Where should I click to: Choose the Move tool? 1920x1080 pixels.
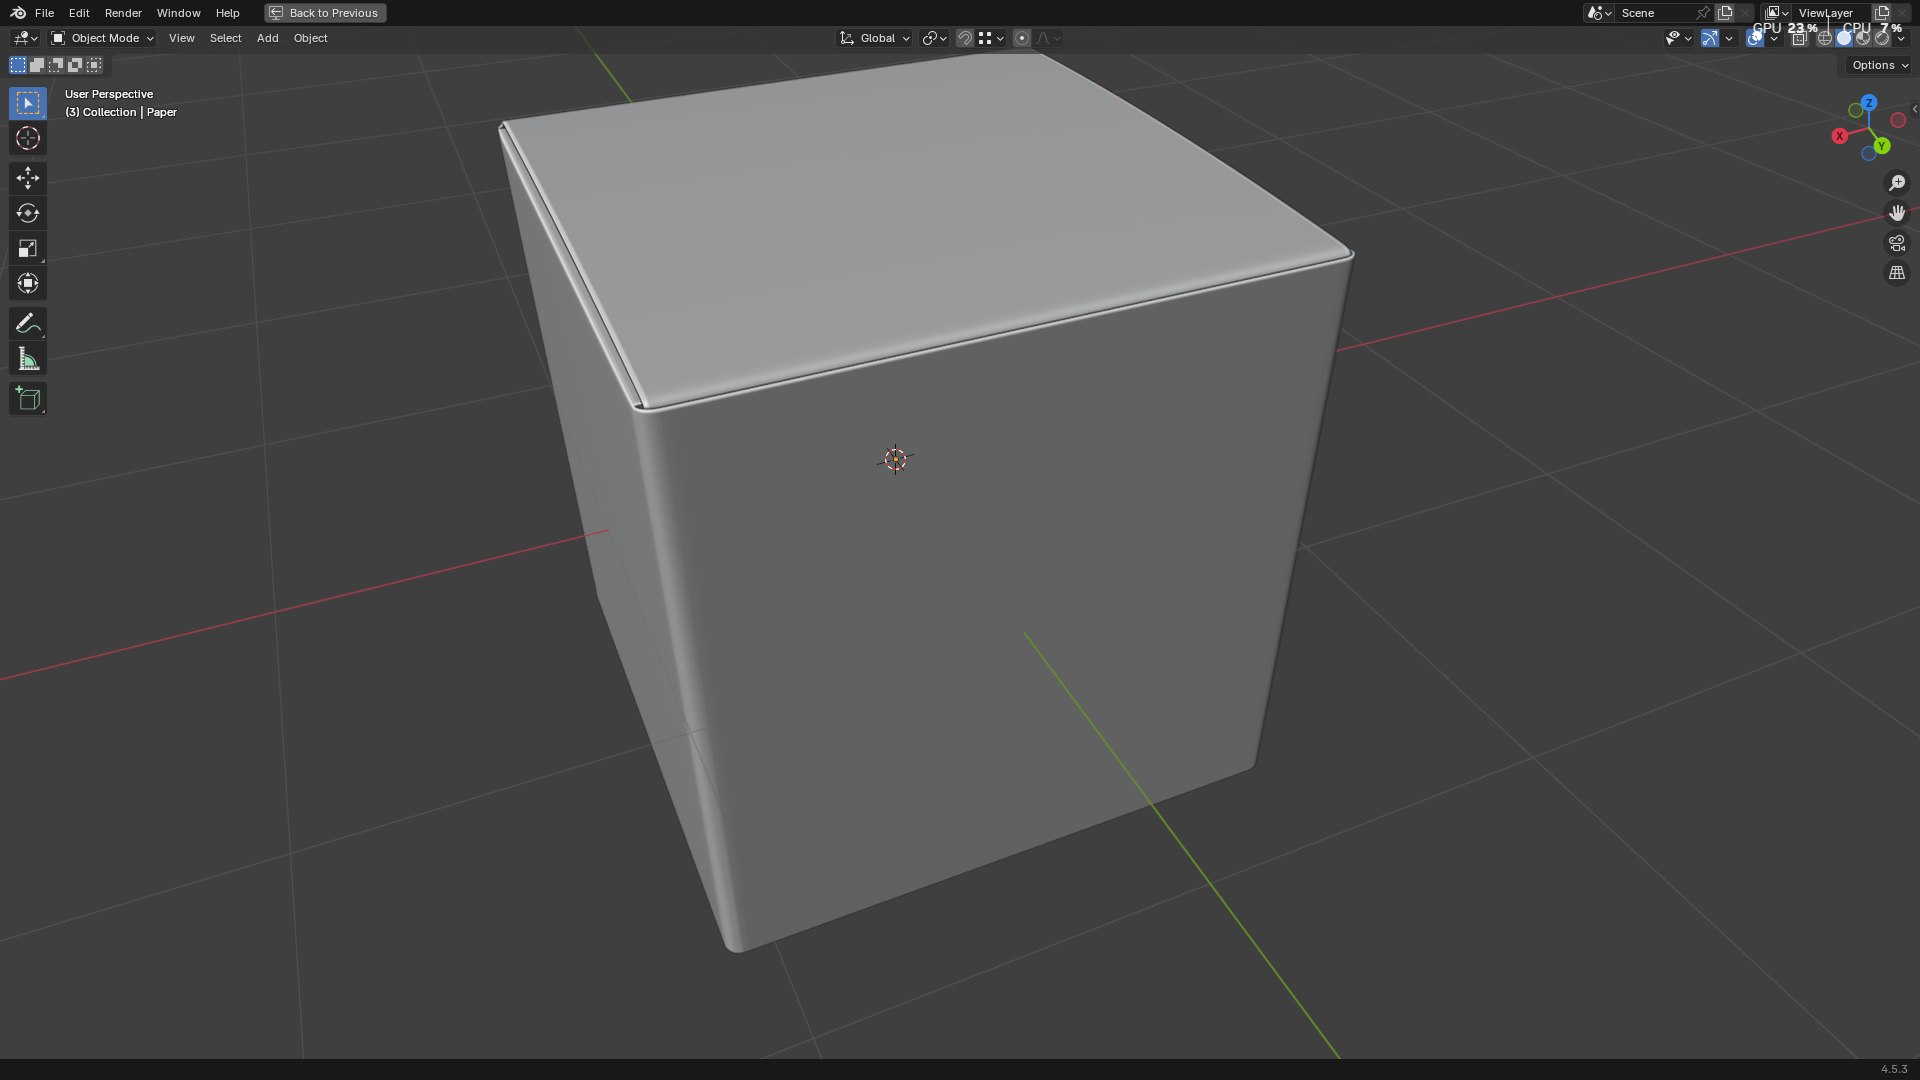(28, 178)
